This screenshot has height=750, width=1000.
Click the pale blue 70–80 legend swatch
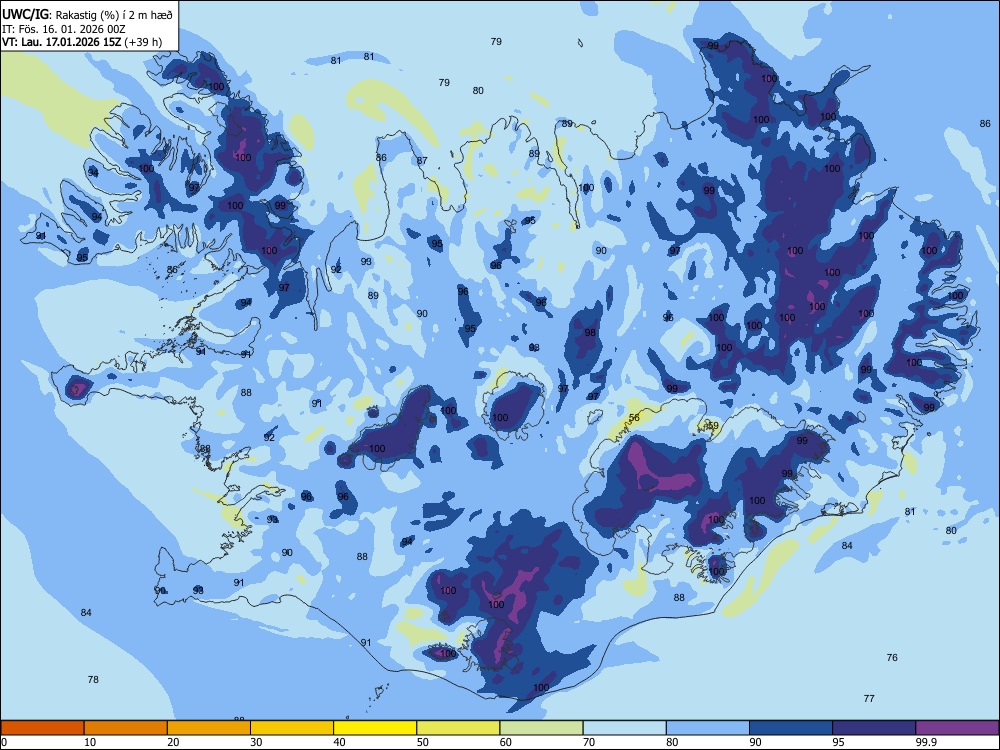tap(625, 728)
